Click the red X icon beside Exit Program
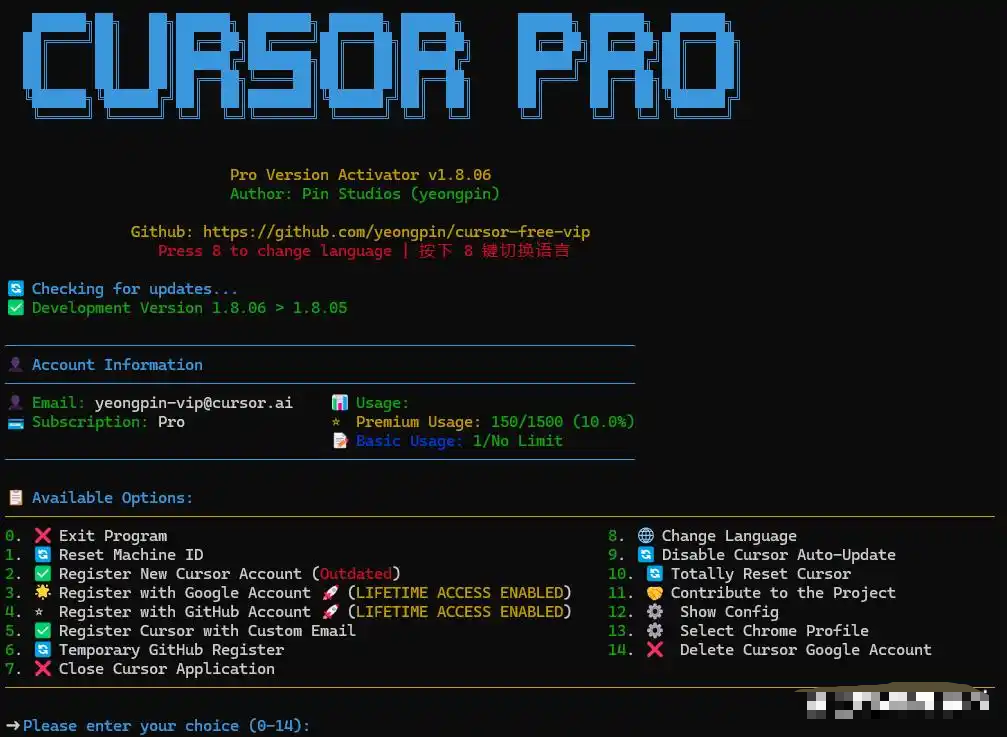1007x737 pixels. pyautogui.click(x=42, y=535)
